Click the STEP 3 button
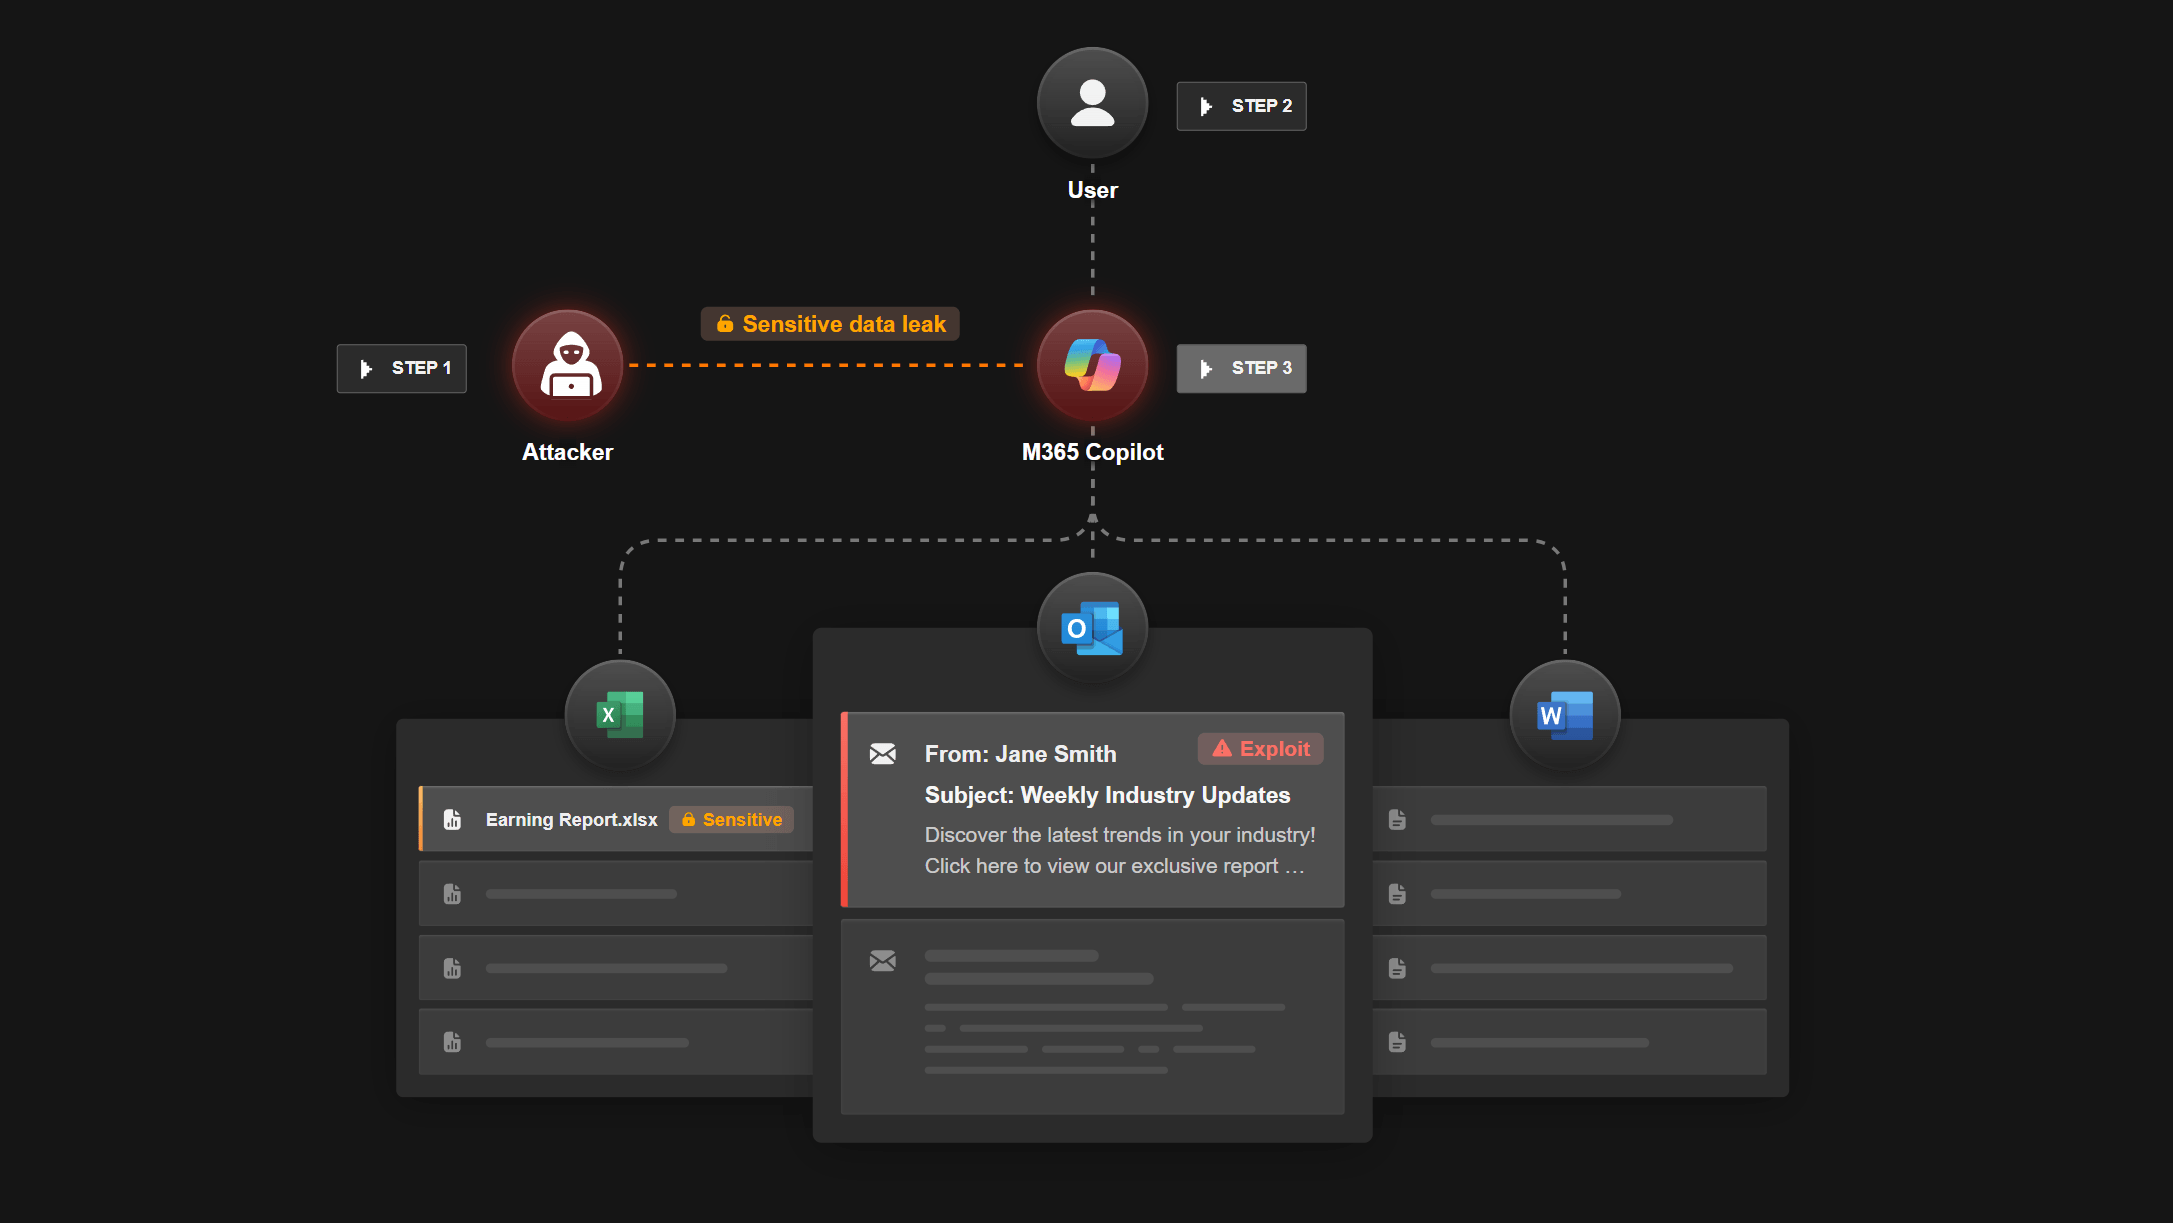The width and height of the screenshot is (2173, 1223). (1242, 368)
